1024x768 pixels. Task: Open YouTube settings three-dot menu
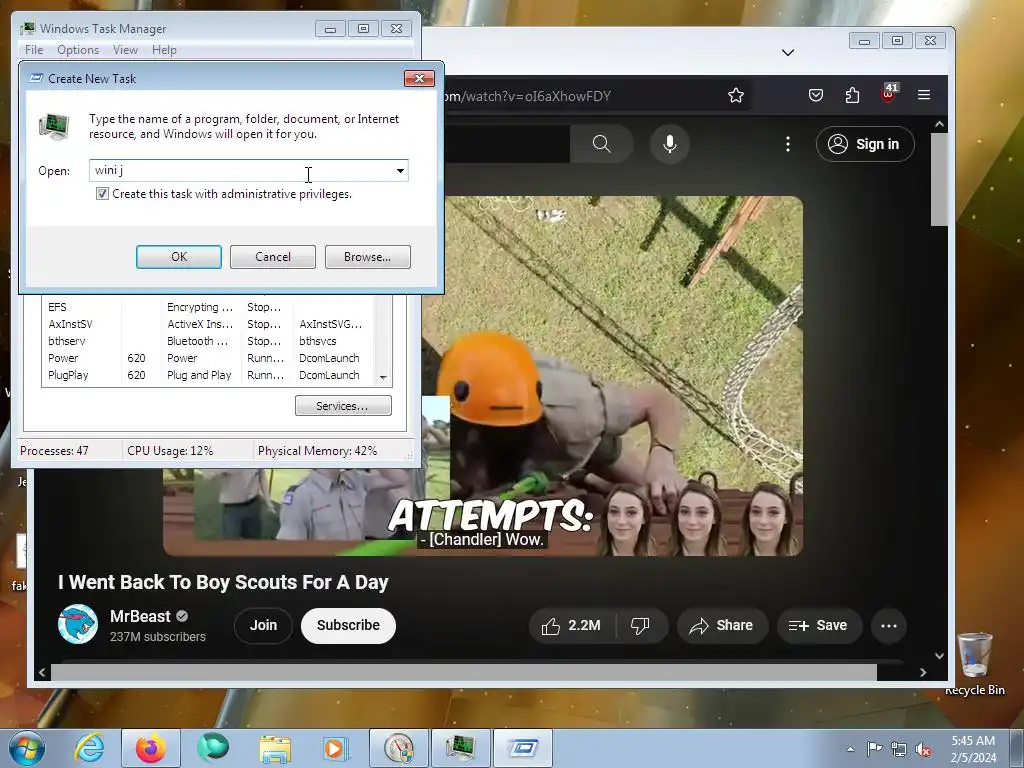[x=788, y=144]
